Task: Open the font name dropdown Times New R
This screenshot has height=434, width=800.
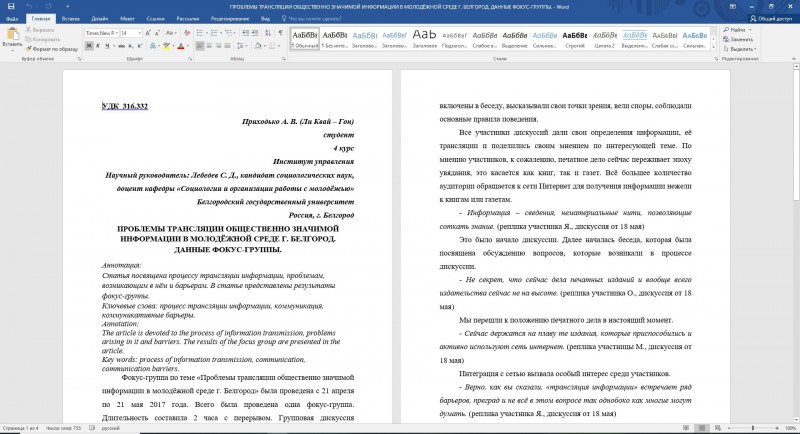Action: 117,33
